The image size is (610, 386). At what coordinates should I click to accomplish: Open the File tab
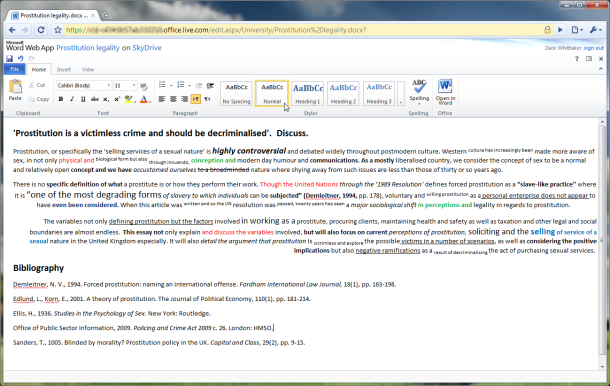[x=15, y=69]
